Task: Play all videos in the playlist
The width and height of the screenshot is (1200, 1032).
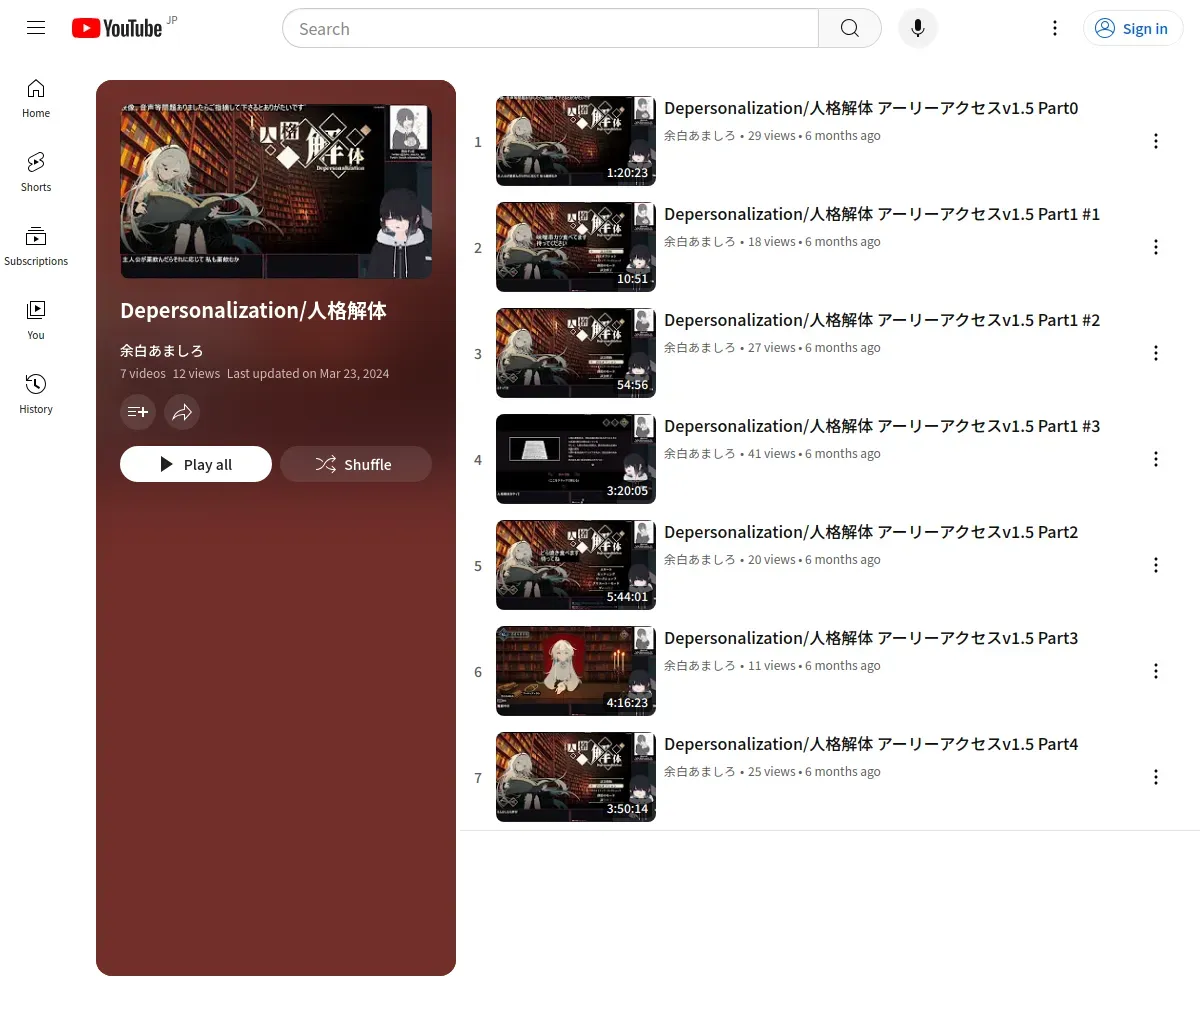Action: coord(196,464)
